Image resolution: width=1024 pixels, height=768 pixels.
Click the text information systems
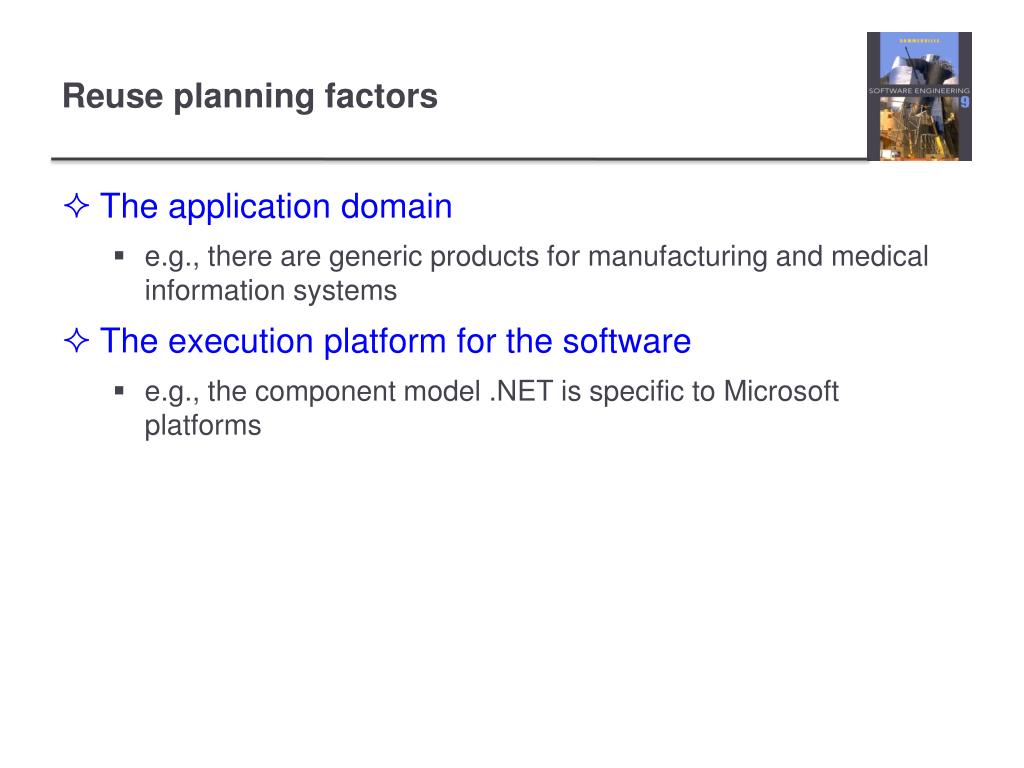point(270,291)
